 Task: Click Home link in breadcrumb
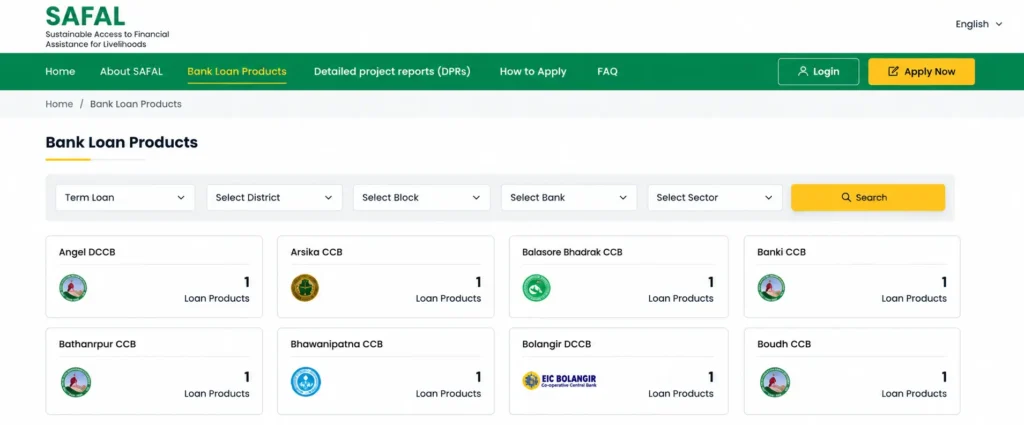coord(59,104)
